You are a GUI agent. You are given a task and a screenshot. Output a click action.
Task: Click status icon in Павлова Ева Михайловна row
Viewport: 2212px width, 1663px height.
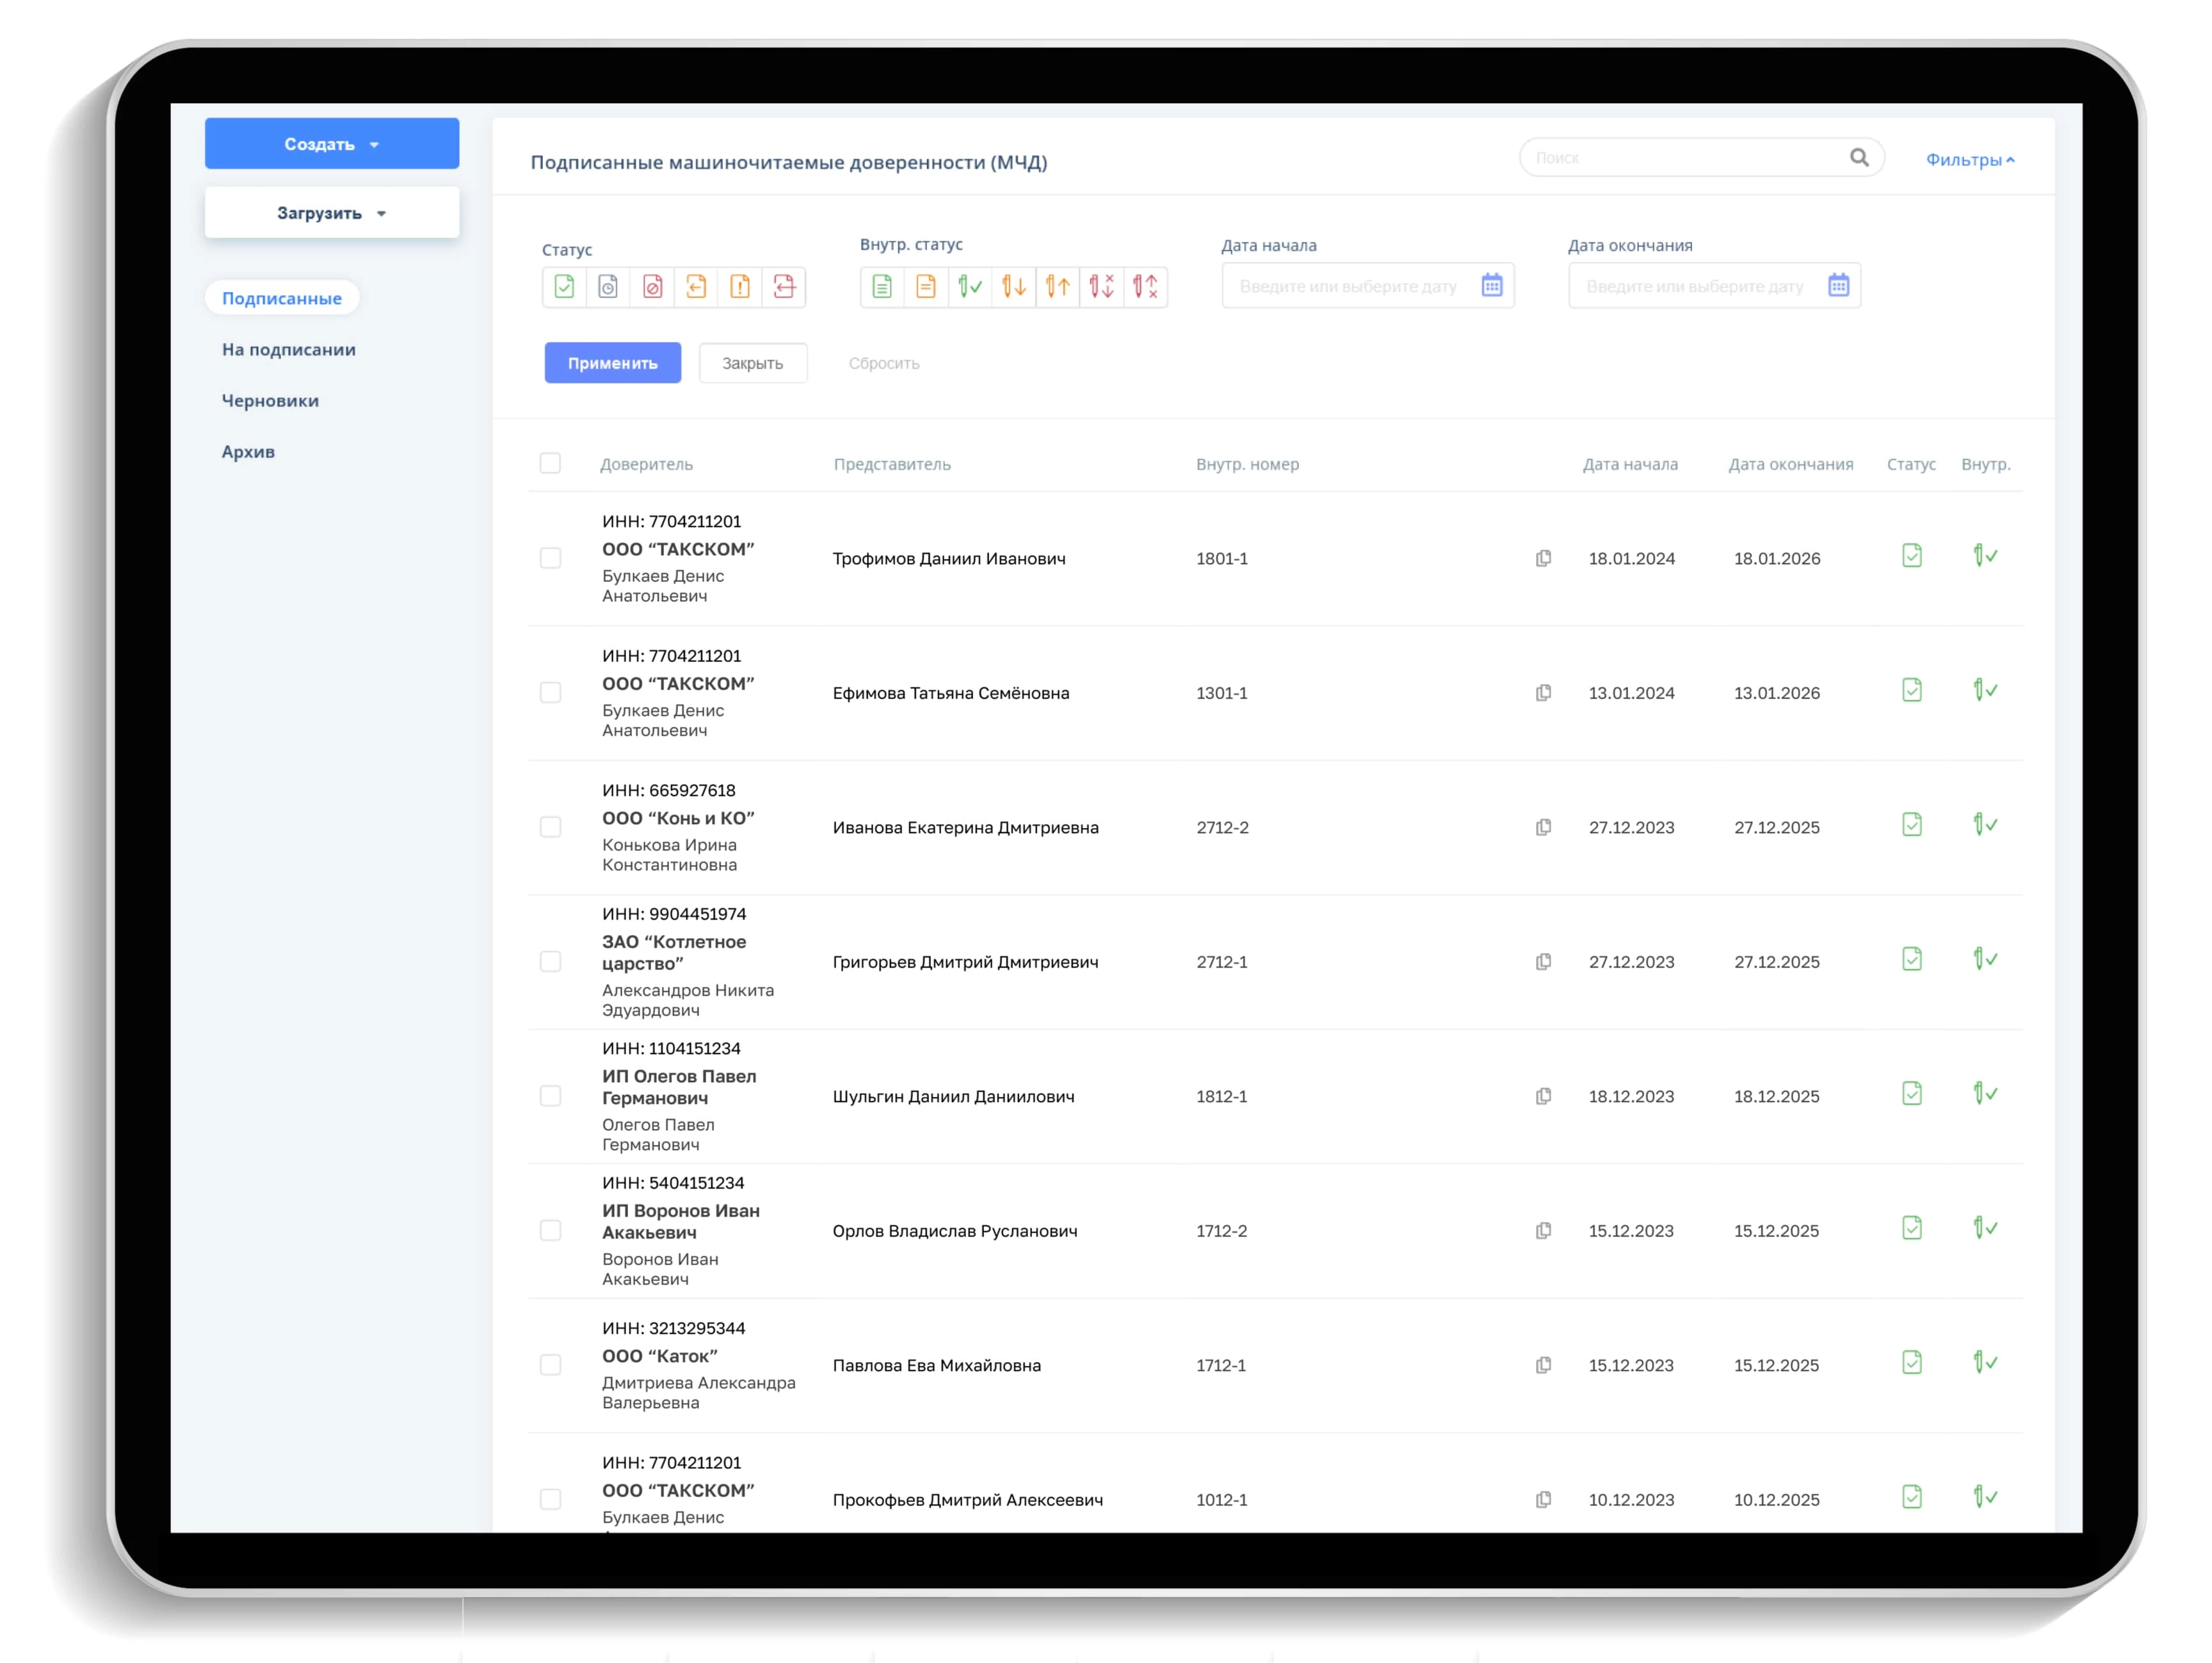click(x=1911, y=1362)
